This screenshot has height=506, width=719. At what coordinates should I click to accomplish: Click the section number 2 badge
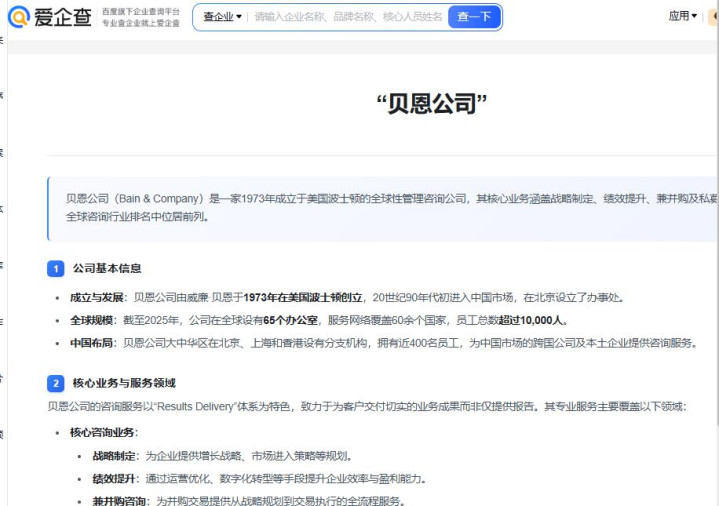click(56, 383)
